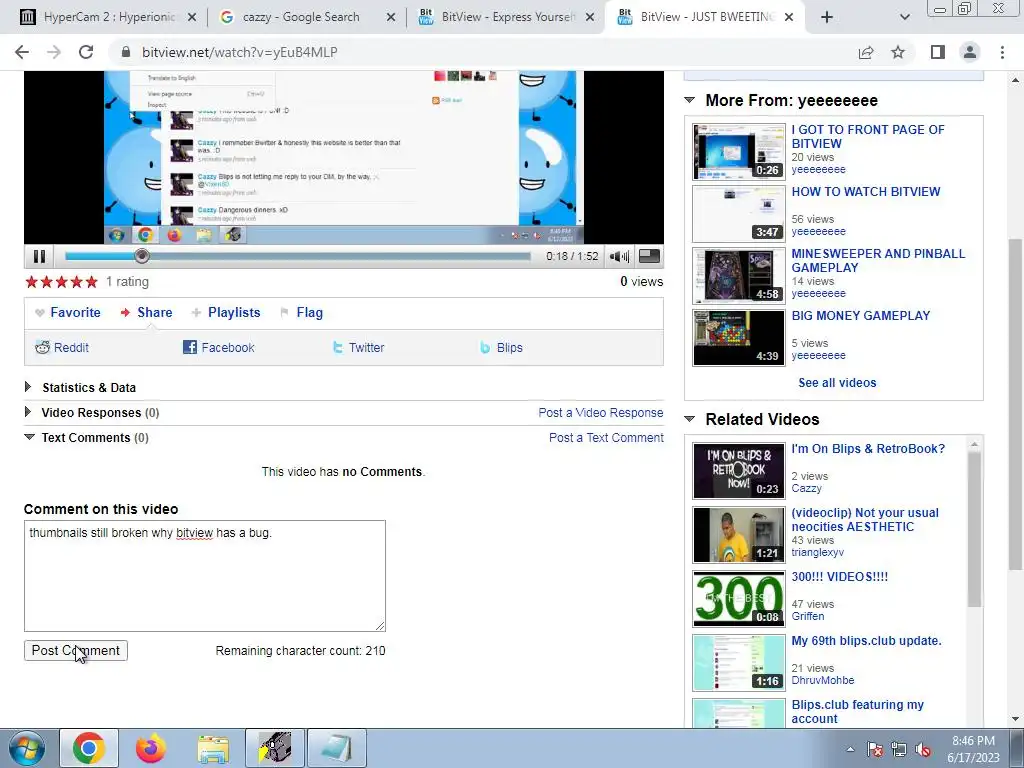Image resolution: width=1024 pixels, height=768 pixels.
Task: Open the Chrome profile avatar icon
Action: pyautogui.click(x=970, y=52)
